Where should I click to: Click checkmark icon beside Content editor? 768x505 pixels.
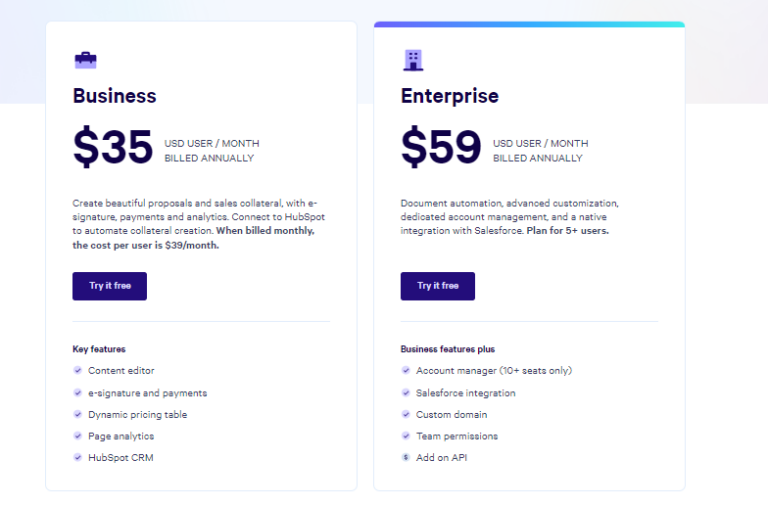78,370
